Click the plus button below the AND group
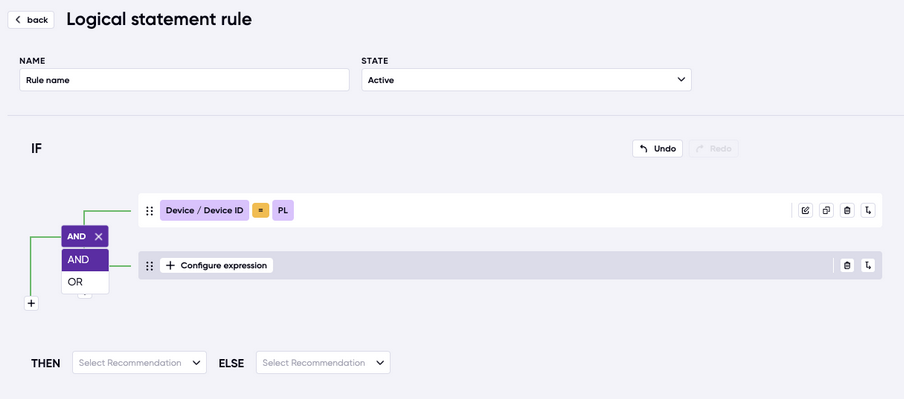 click(x=31, y=303)
